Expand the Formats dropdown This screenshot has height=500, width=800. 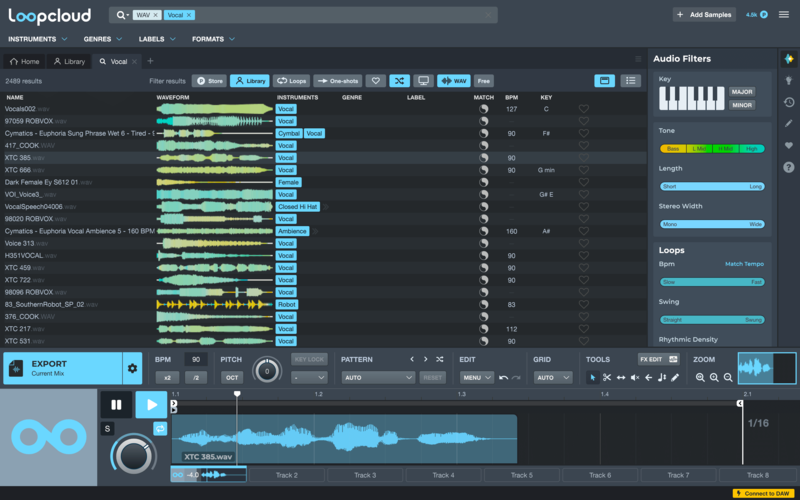pos(213,39)
